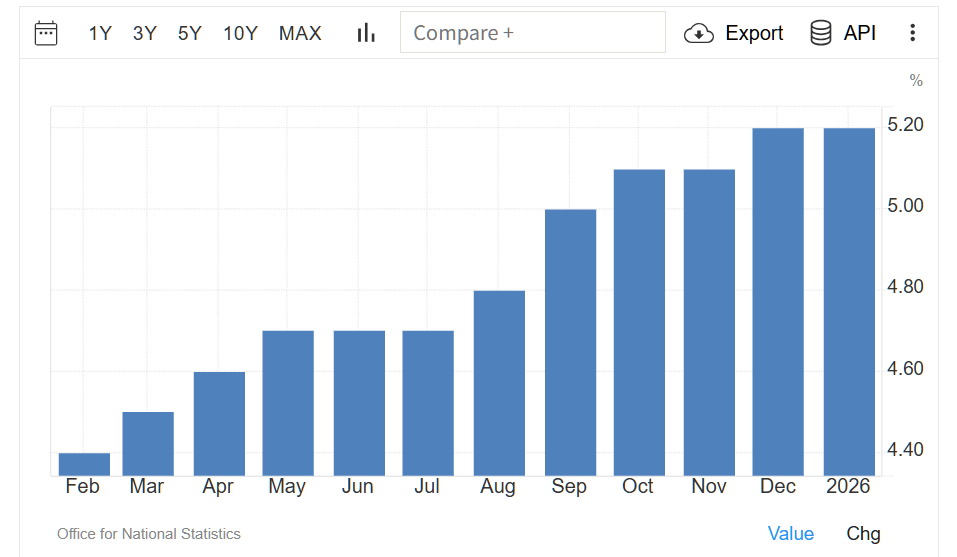The height and width of the screenshot is (557, 957).
Task: Click the cloud download Export icon
Action: pyautogui.click(x=698, y=33)
